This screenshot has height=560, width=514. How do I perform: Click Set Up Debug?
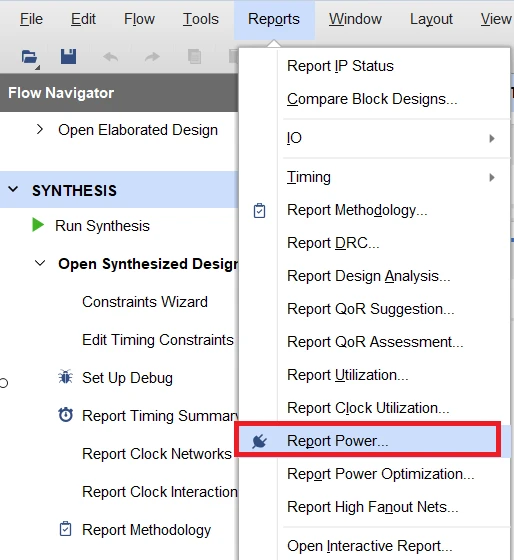pyautogui.click(x=127, y=378)
